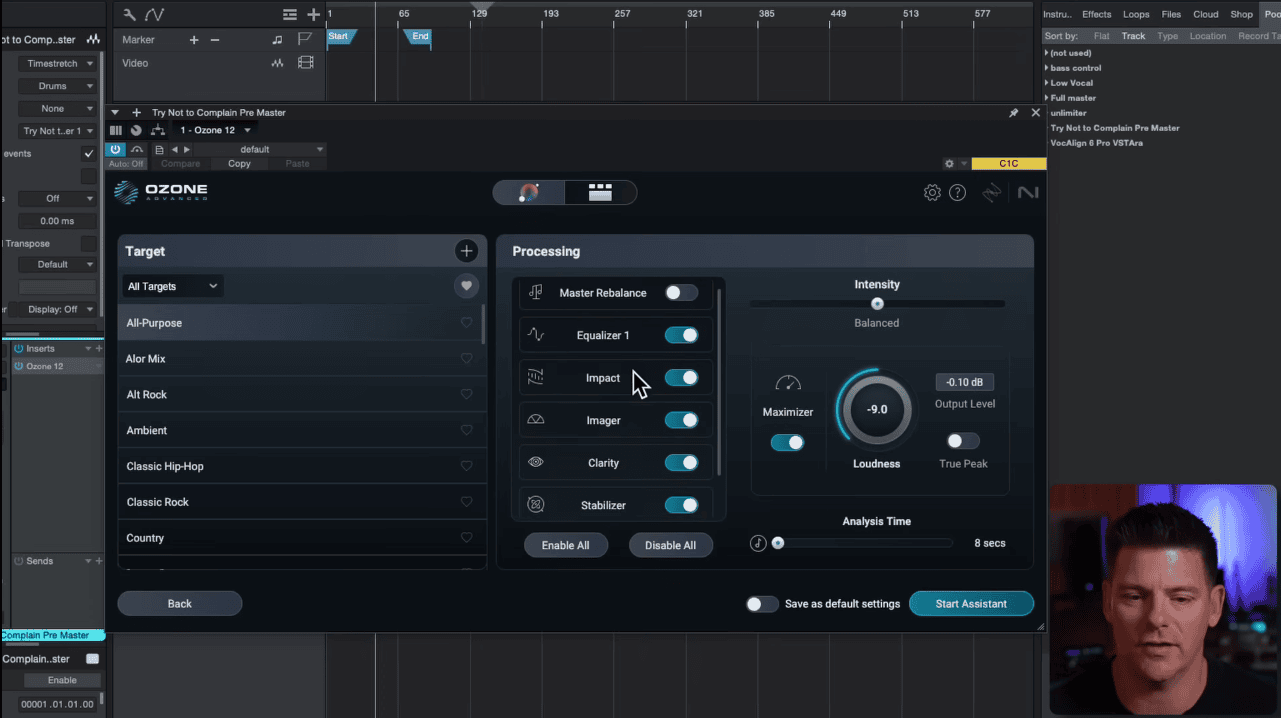Viewport: 1281px width, 718px height.
Task: Click the Maximizer knob icon
Action: [x=788, y=383]
